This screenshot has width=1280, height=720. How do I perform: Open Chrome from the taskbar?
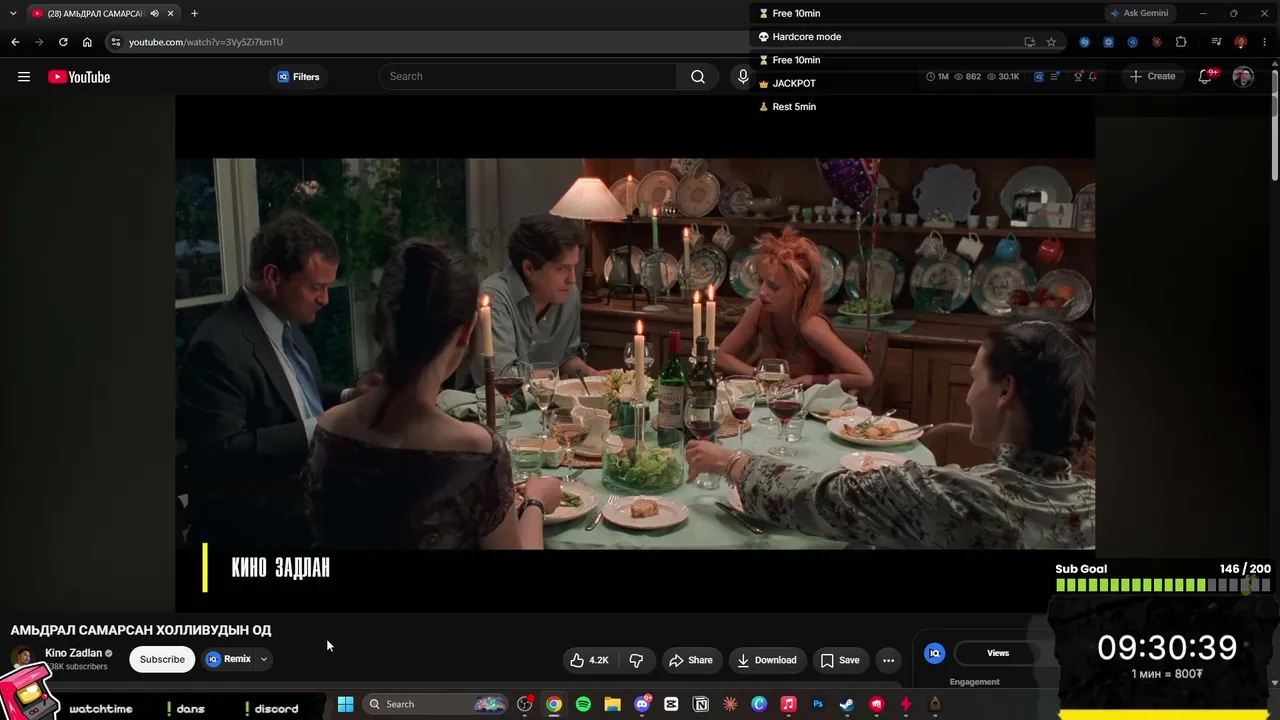pos(554,704)
